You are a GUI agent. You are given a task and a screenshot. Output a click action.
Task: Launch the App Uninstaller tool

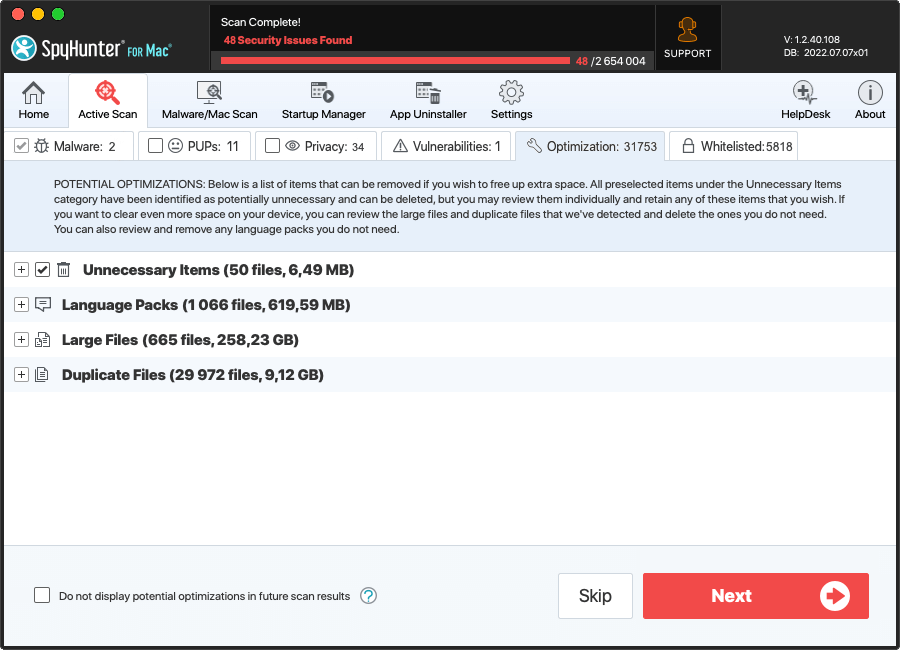[x=428, y=94]
